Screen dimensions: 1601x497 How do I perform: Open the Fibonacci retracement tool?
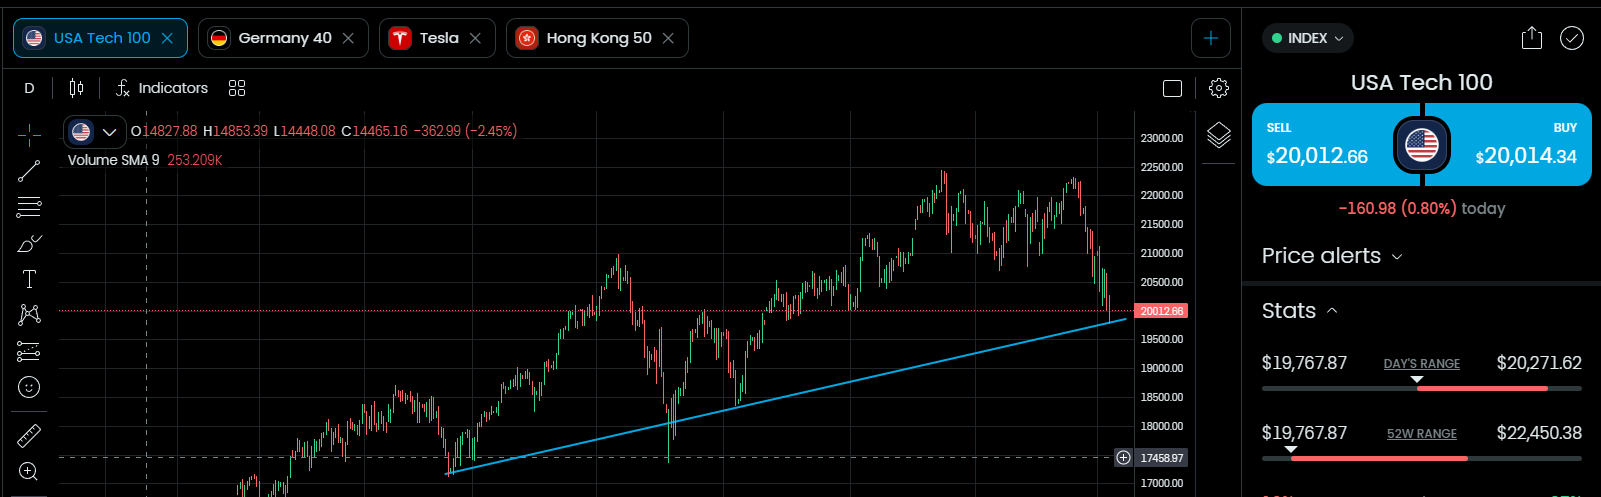point(29,207)
